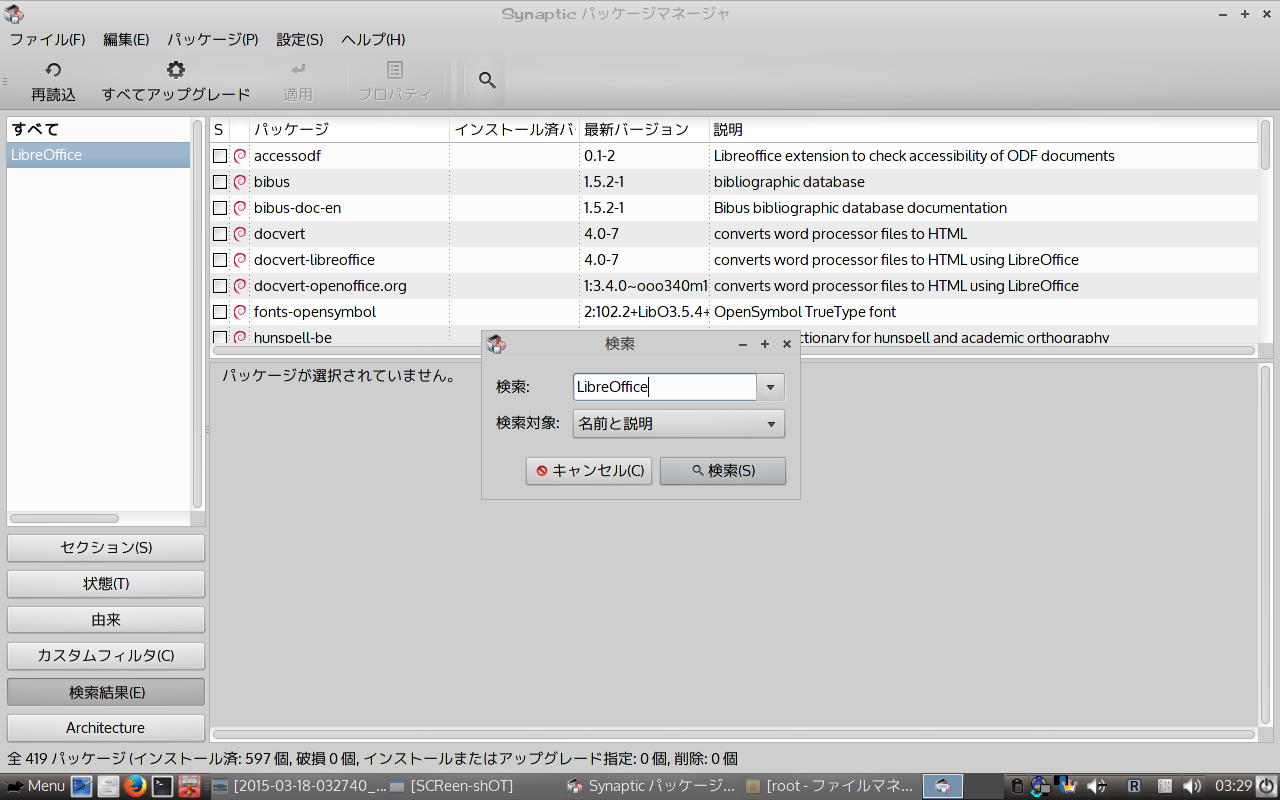Tick the checkbox for docvert-libreoffice

(x=220, y=260)
